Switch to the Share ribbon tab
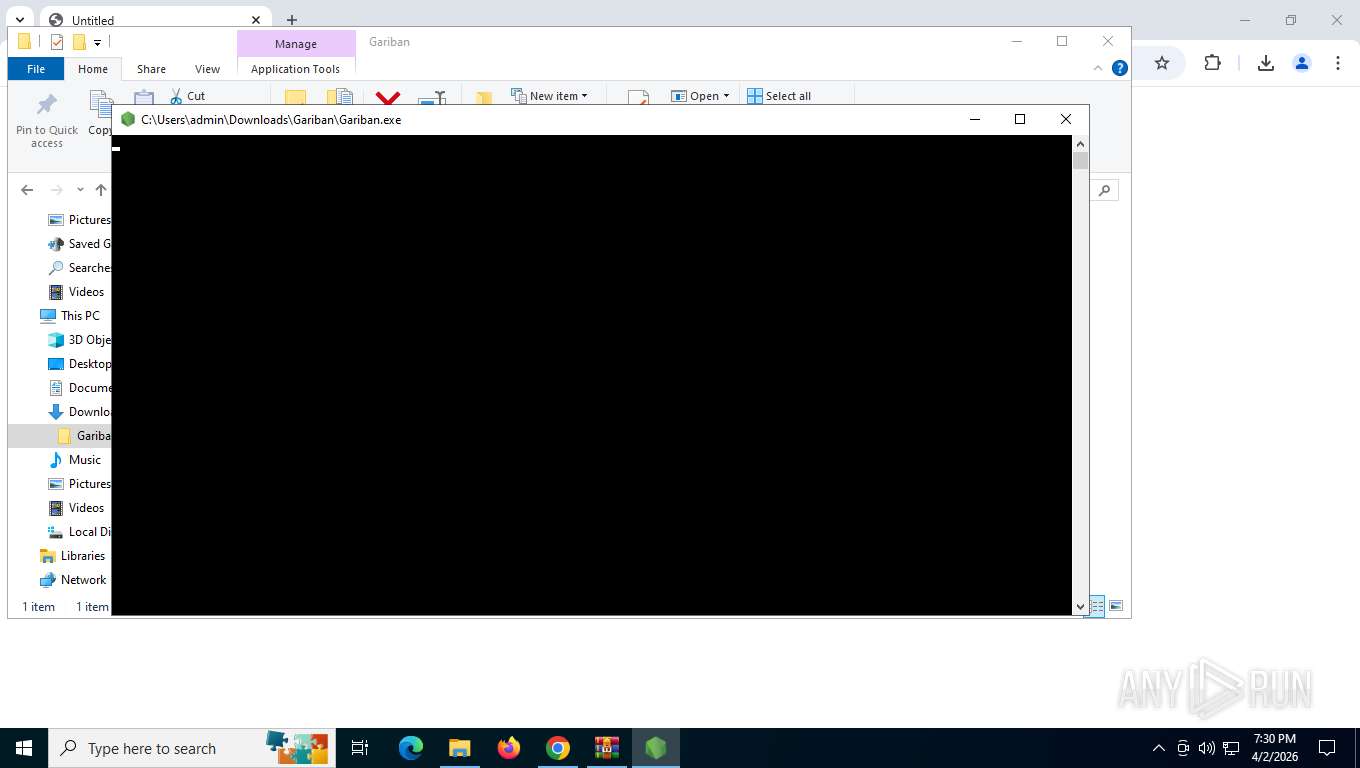Viewport: 1360px width, 768px height. [x=151, y=69]
